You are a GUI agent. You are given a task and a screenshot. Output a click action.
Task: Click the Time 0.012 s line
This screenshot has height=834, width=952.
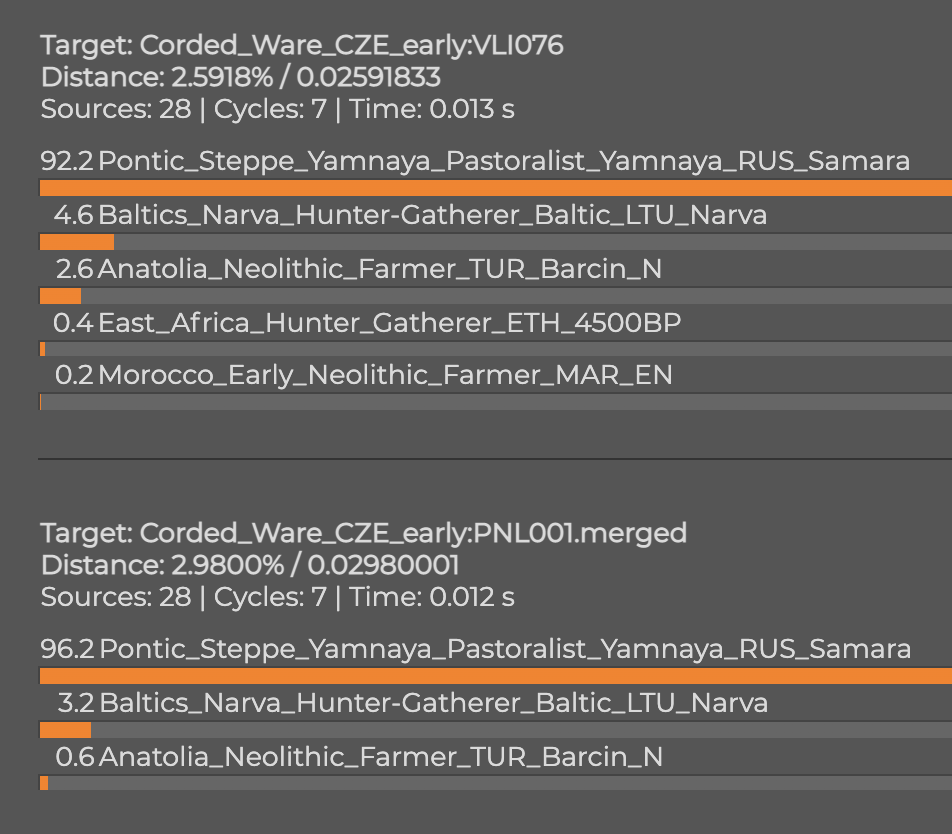[277, 597]
